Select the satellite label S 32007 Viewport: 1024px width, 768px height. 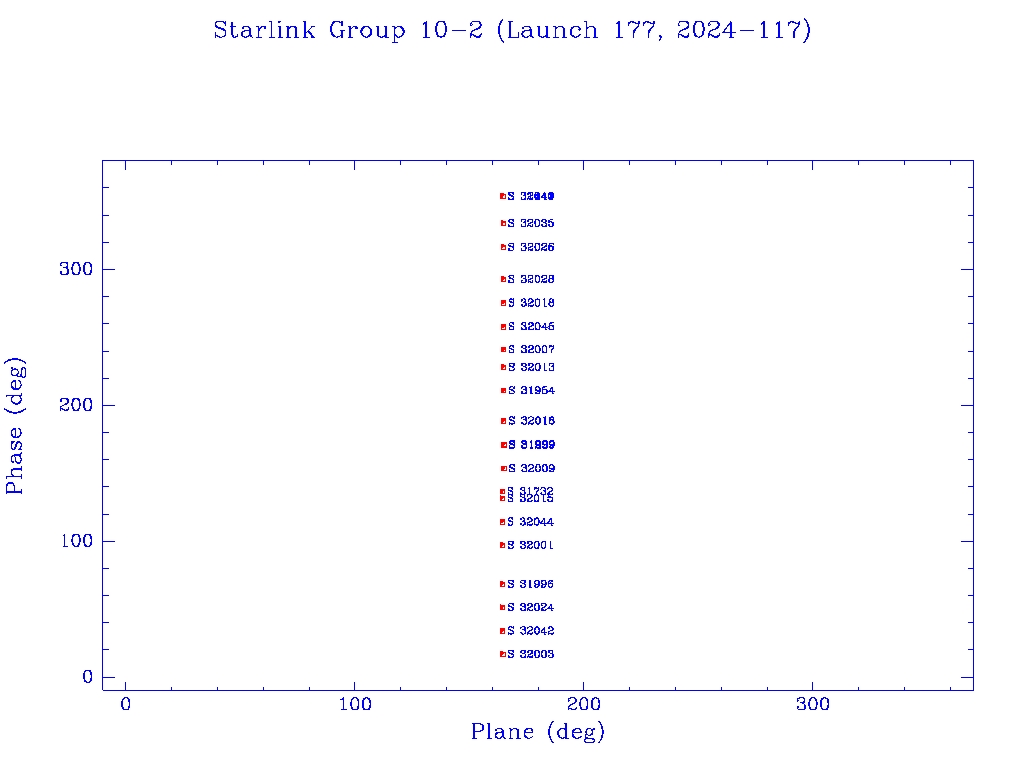pyautogui.click(x=532, y=349)
